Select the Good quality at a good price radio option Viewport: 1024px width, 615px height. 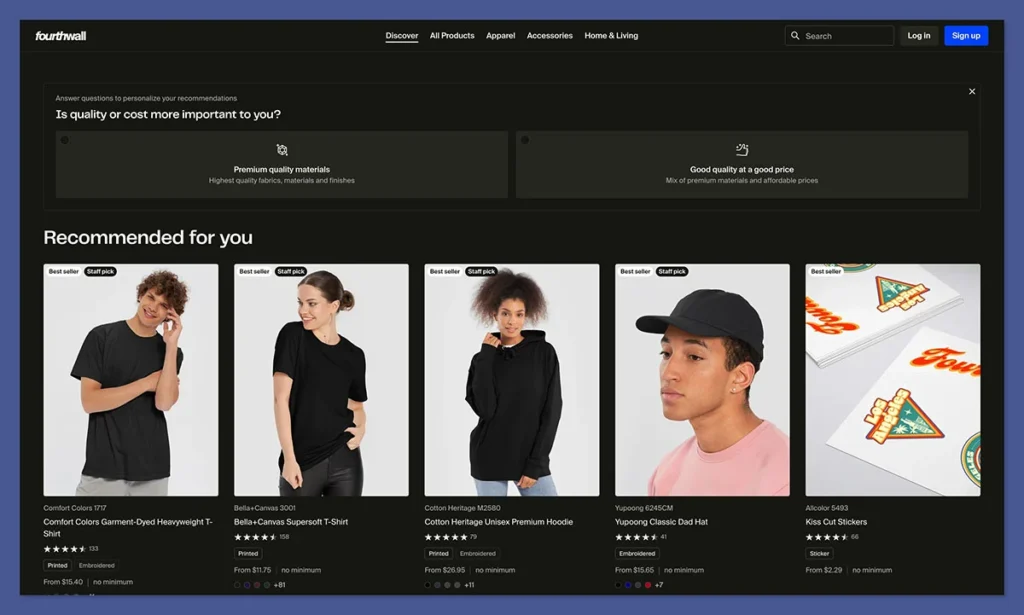click(x=525, y=140)
